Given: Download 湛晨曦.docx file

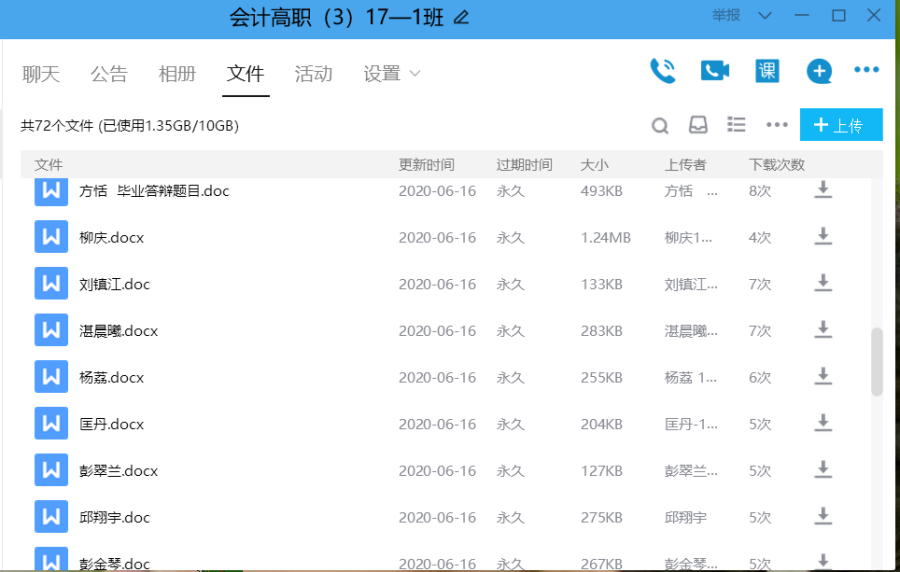Looking at the screenshot, I should (x=823, y=329).
